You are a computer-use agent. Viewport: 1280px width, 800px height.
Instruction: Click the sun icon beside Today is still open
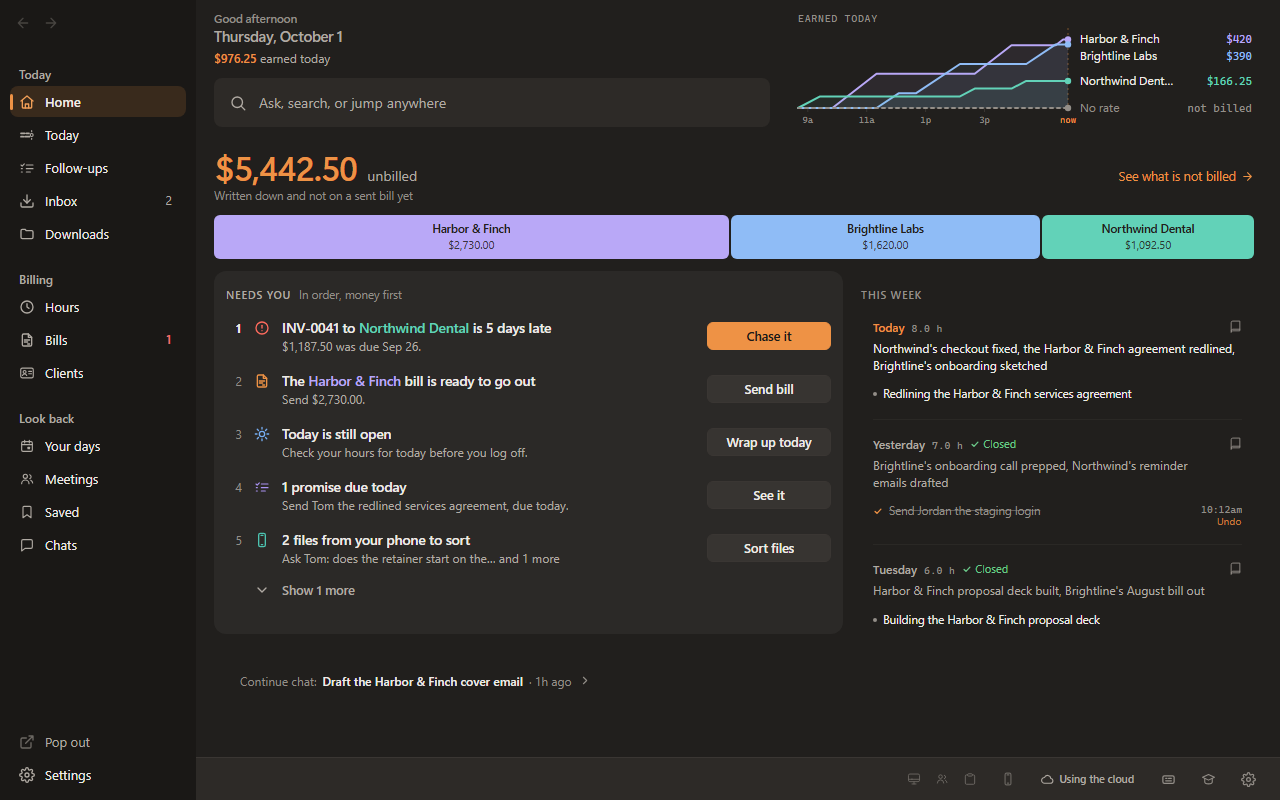pos(262,434)
